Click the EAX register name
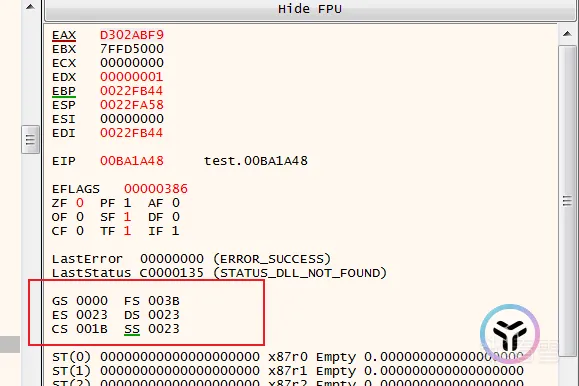The width and height of the screenshot is (579, 386). click(x=64, y=35)
